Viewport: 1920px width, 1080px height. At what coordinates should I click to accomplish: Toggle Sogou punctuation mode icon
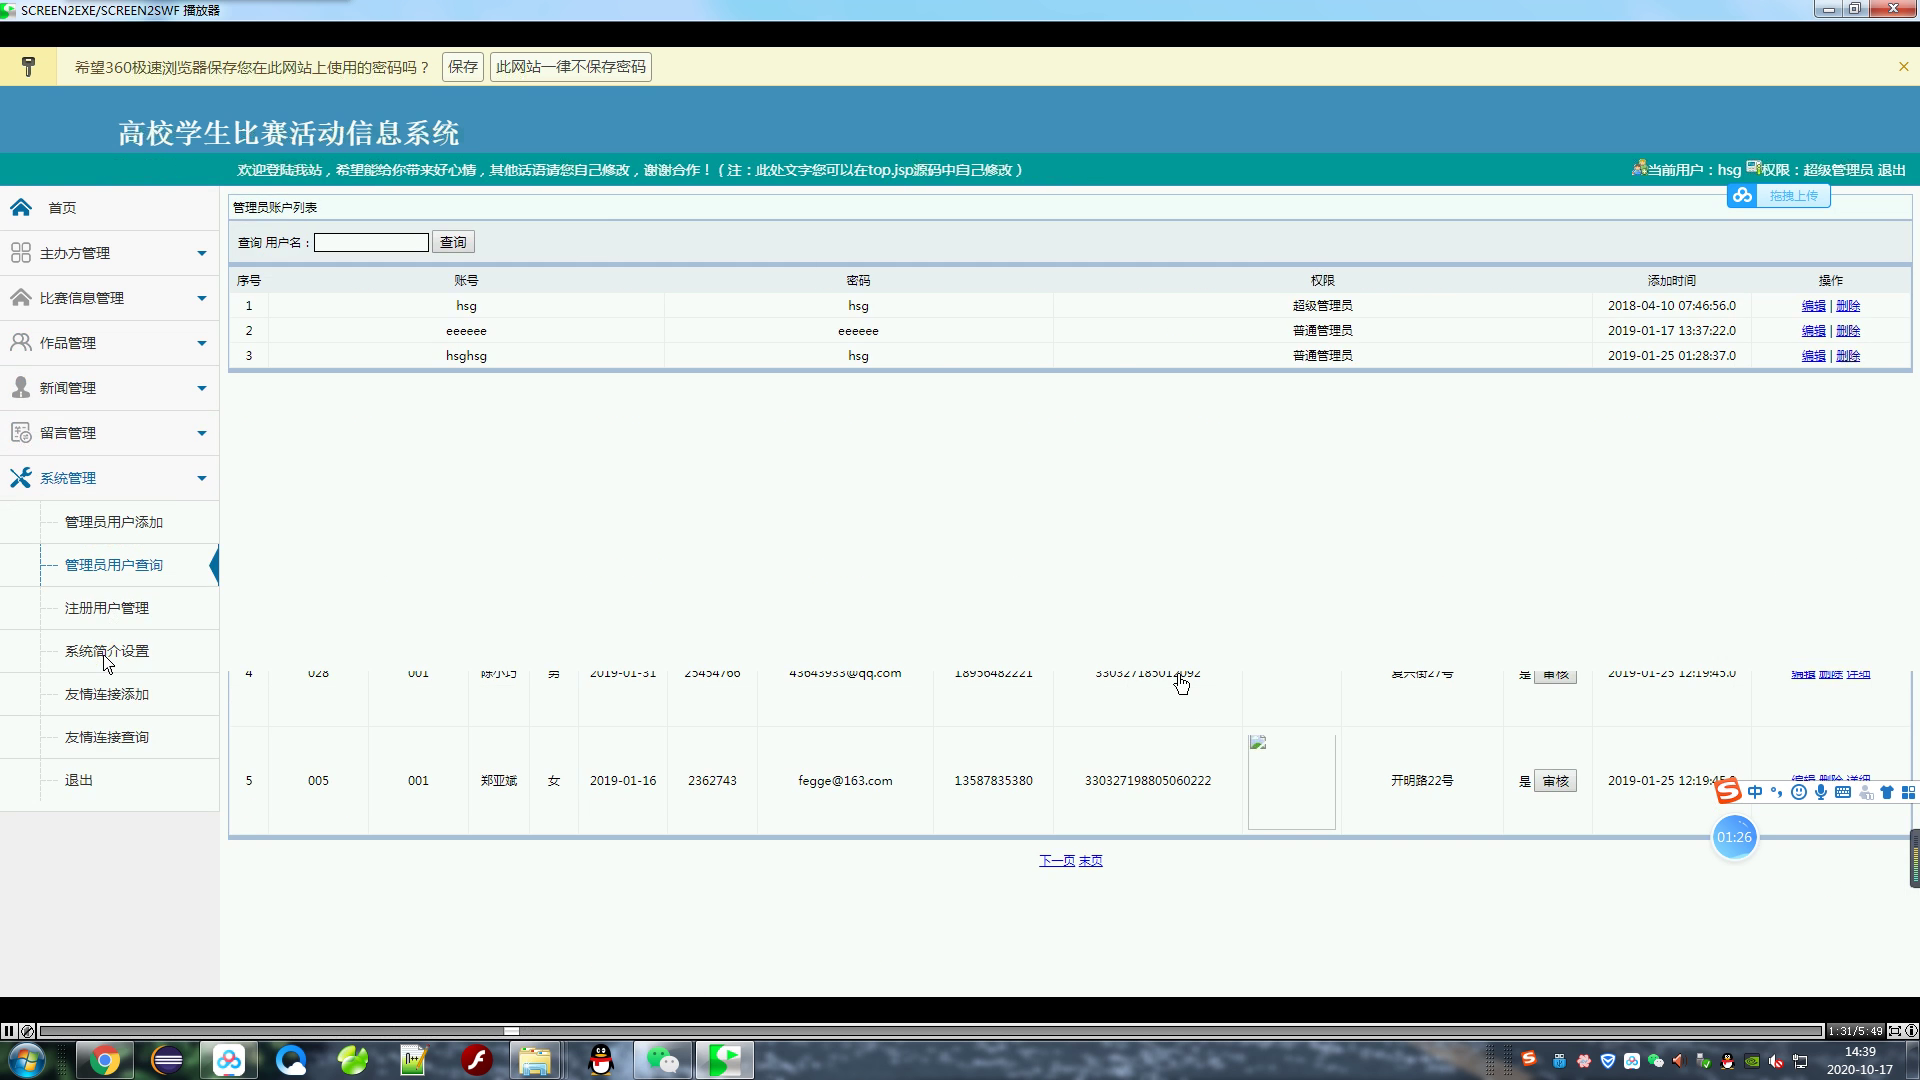1777,792
